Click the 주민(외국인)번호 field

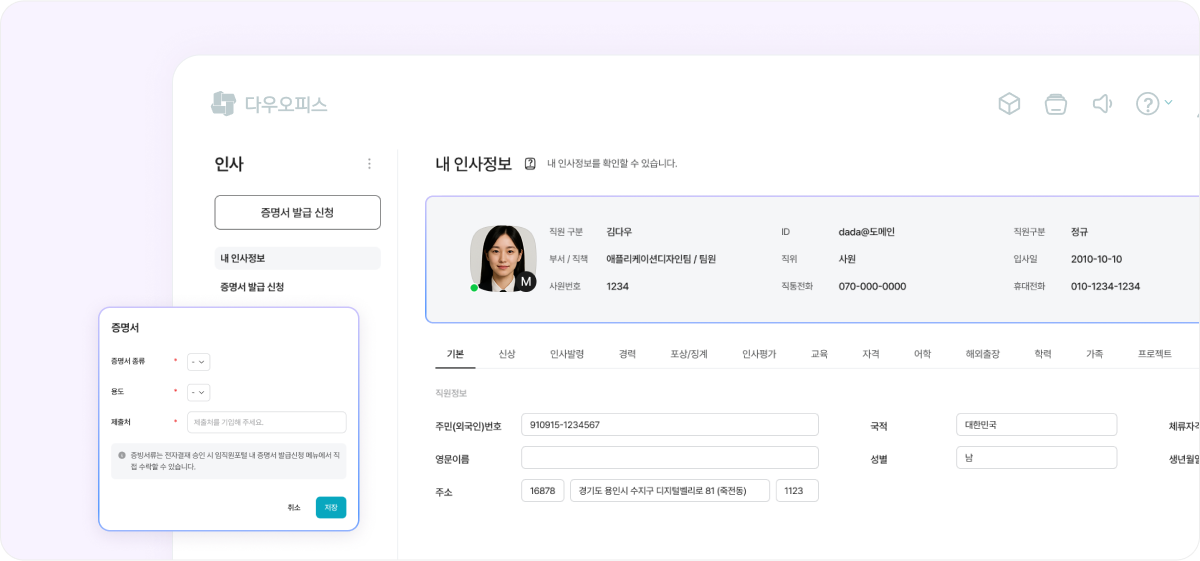pos(670,425)
